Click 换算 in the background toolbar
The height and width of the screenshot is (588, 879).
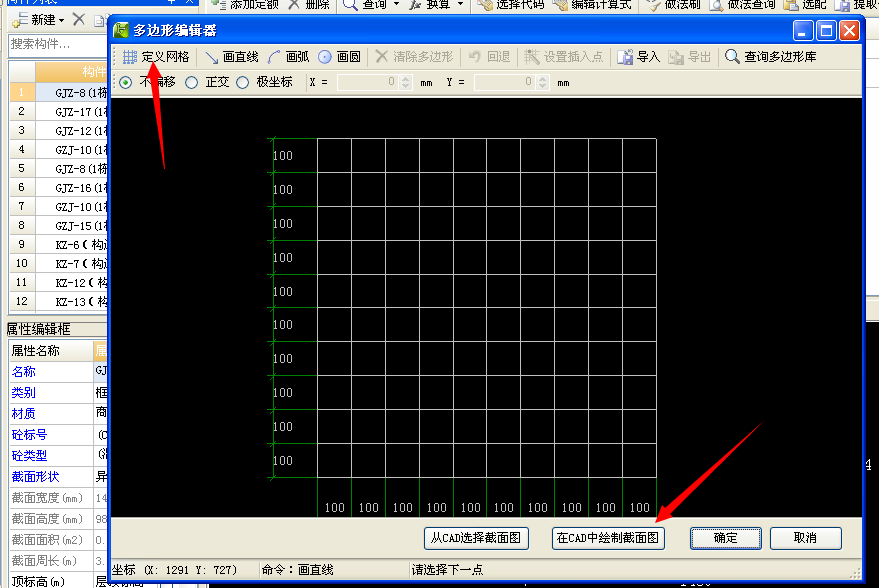(x=429, y=4)
